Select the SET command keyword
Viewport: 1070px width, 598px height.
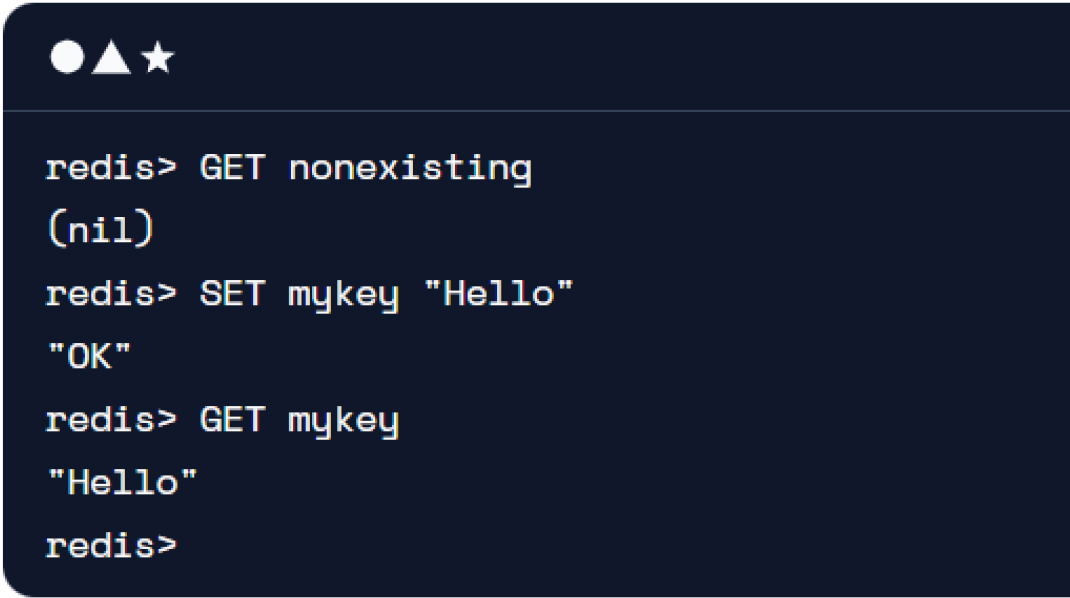click(232, 294)
